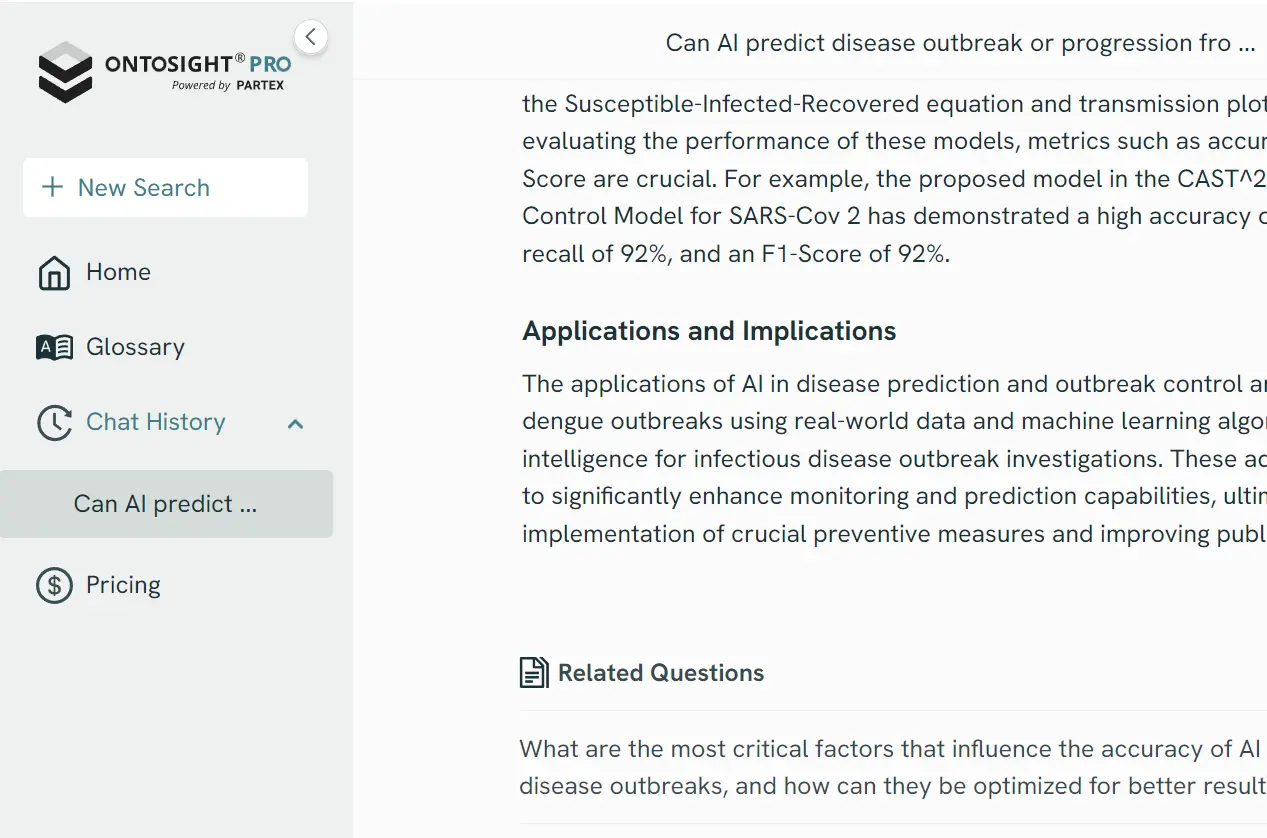Start a New Search
Screen dimensions: 1267x838
[166, 187]
